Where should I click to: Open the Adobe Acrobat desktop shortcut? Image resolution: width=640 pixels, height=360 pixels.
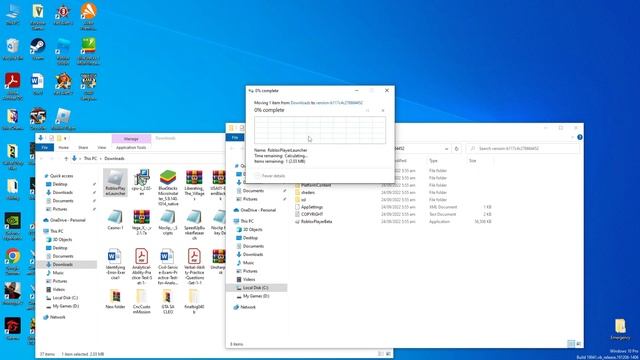click(x=13, y=86)
